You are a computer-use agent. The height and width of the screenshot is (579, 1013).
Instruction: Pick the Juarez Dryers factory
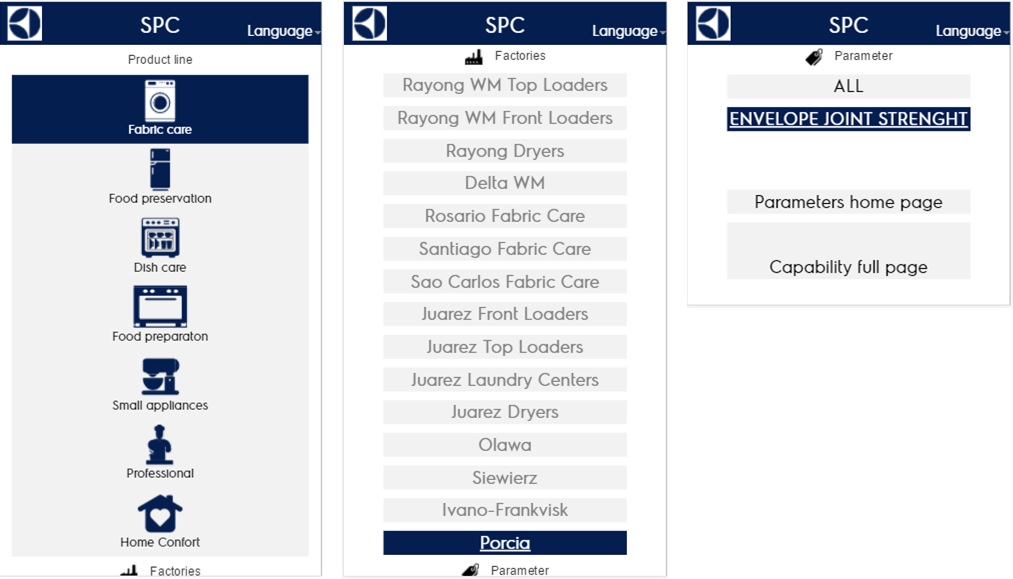coord(505,412)
